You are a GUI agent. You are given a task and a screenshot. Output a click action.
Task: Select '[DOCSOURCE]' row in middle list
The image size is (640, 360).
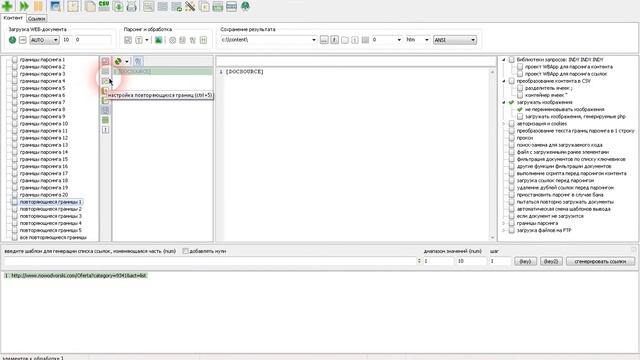pyautogui.click(x=162, y=71)
